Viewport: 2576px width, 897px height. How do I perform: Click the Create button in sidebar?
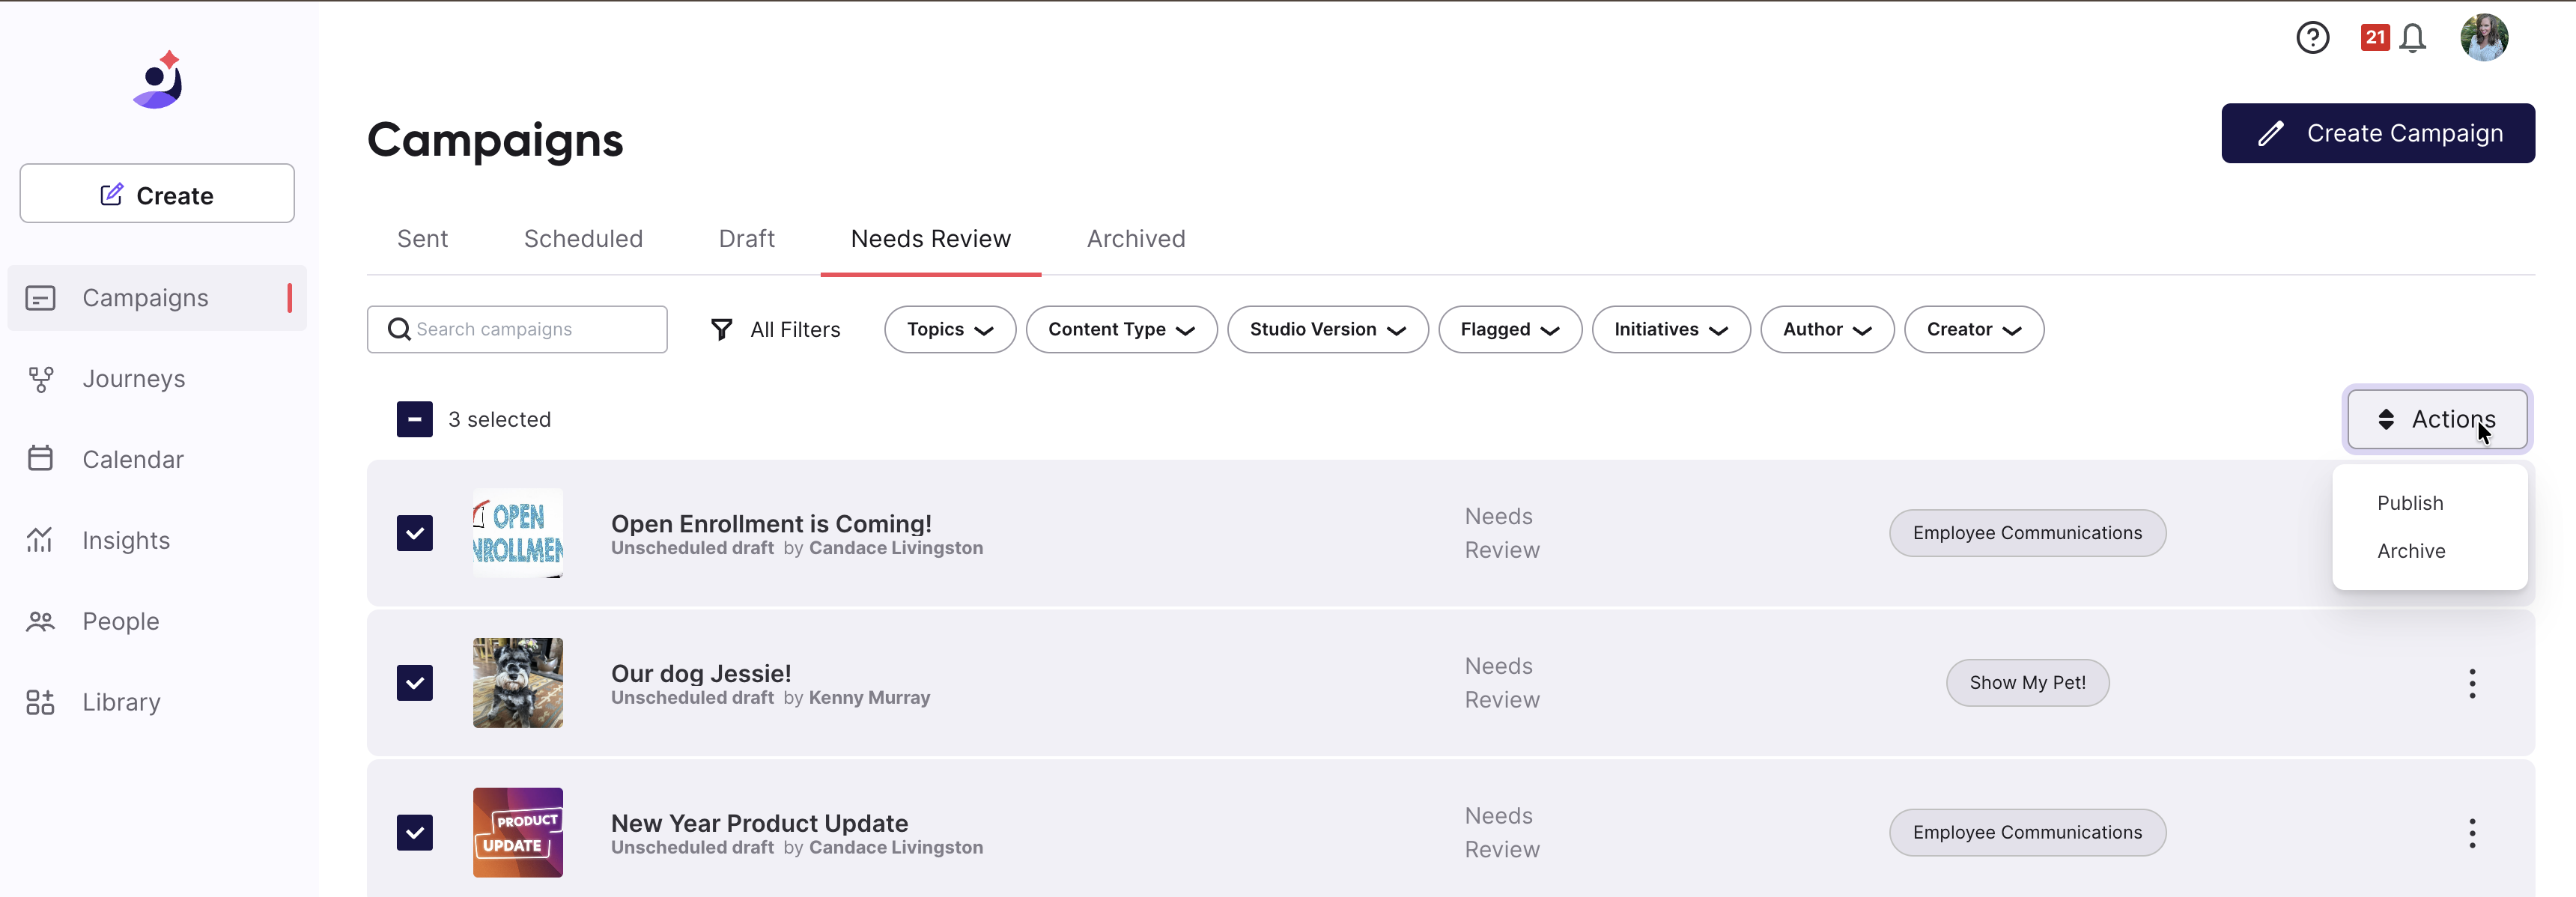click(157, 194)
